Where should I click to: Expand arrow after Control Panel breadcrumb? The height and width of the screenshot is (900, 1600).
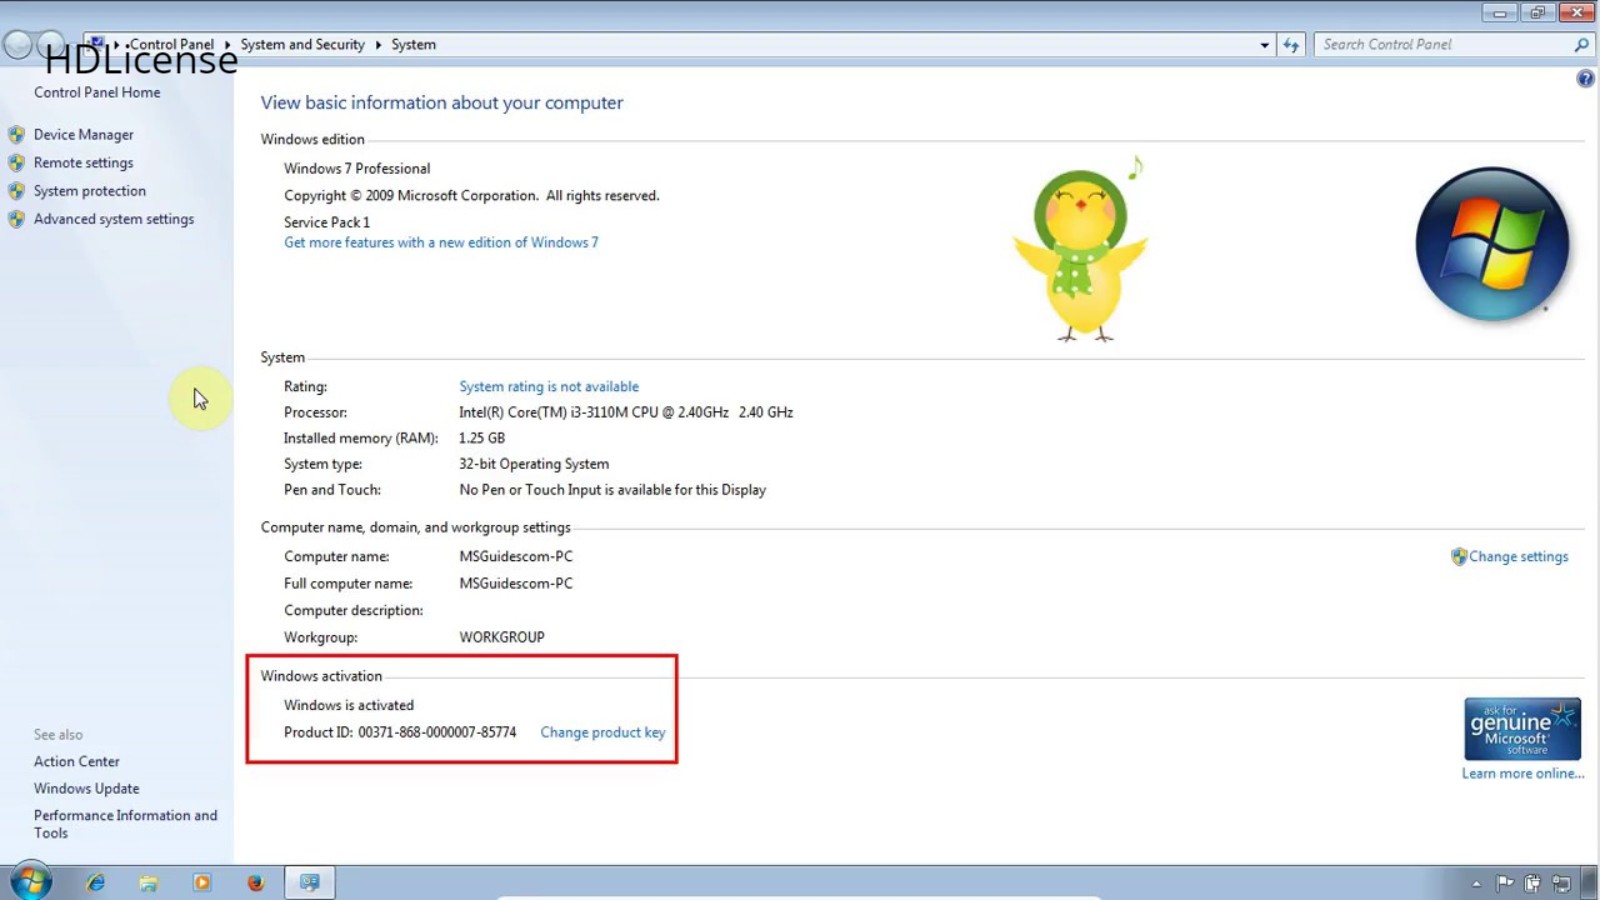(x=227, y=44)
